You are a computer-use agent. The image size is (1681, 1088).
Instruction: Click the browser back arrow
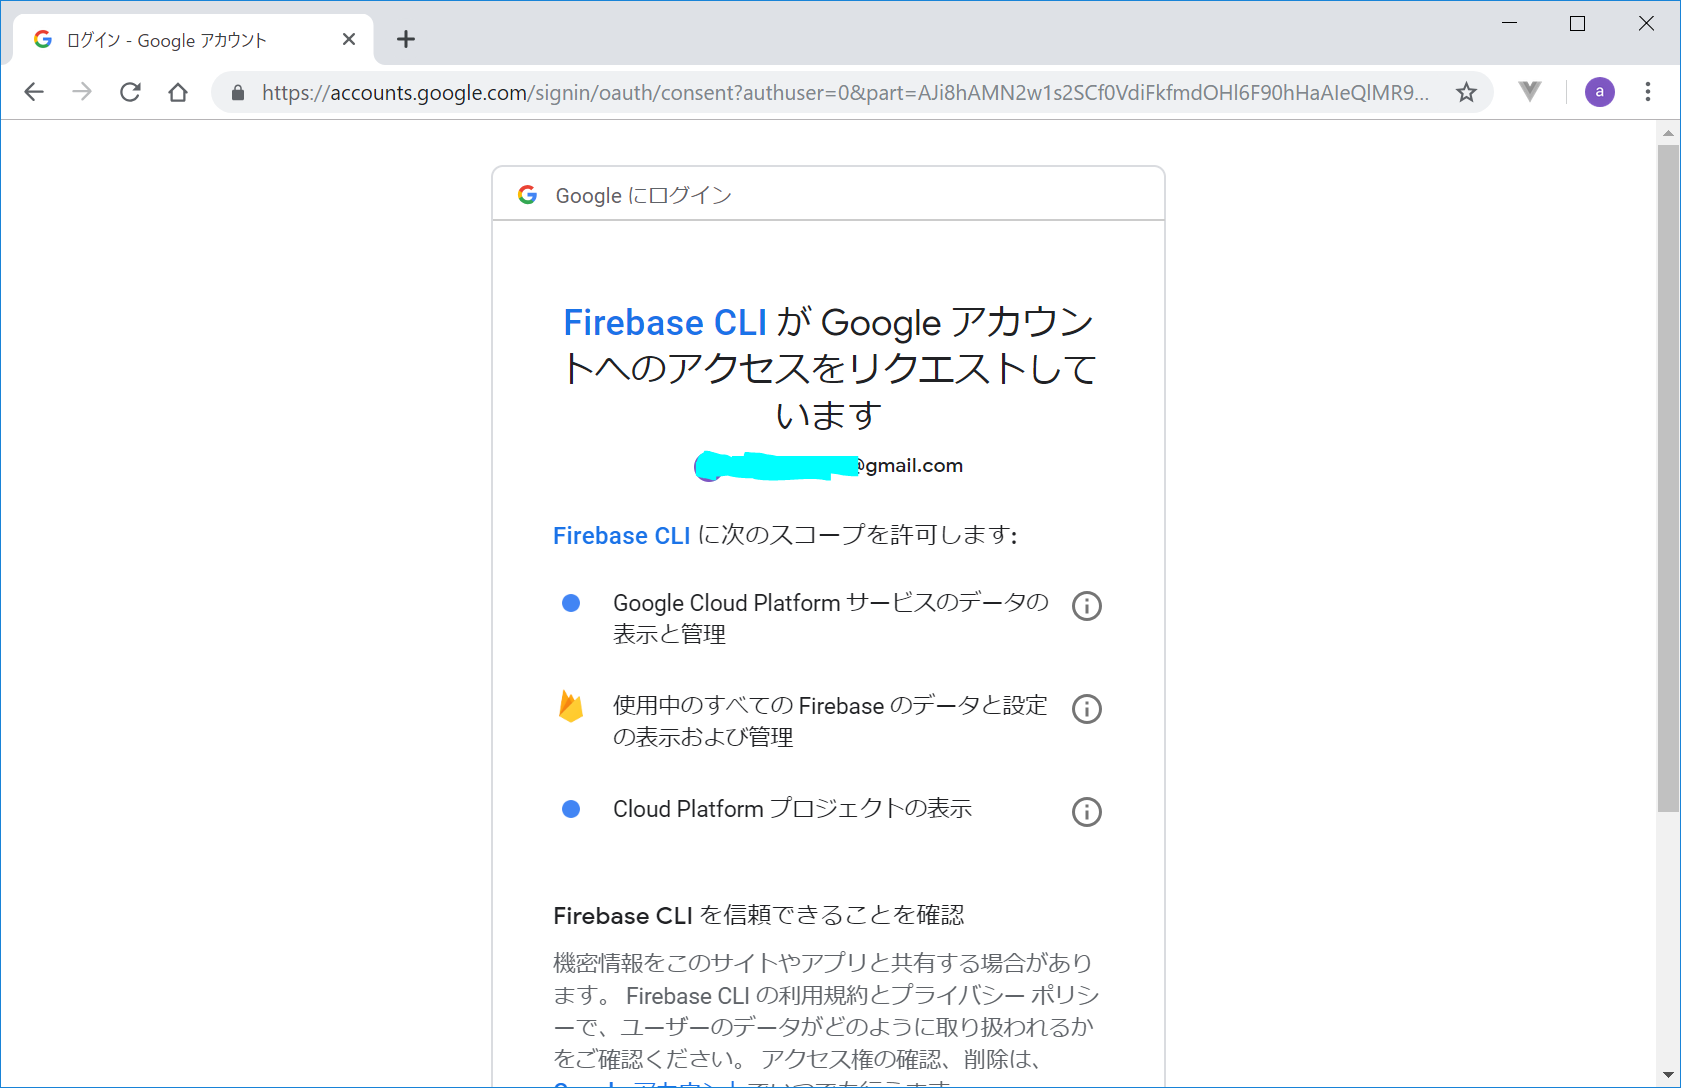coord(34,92)
